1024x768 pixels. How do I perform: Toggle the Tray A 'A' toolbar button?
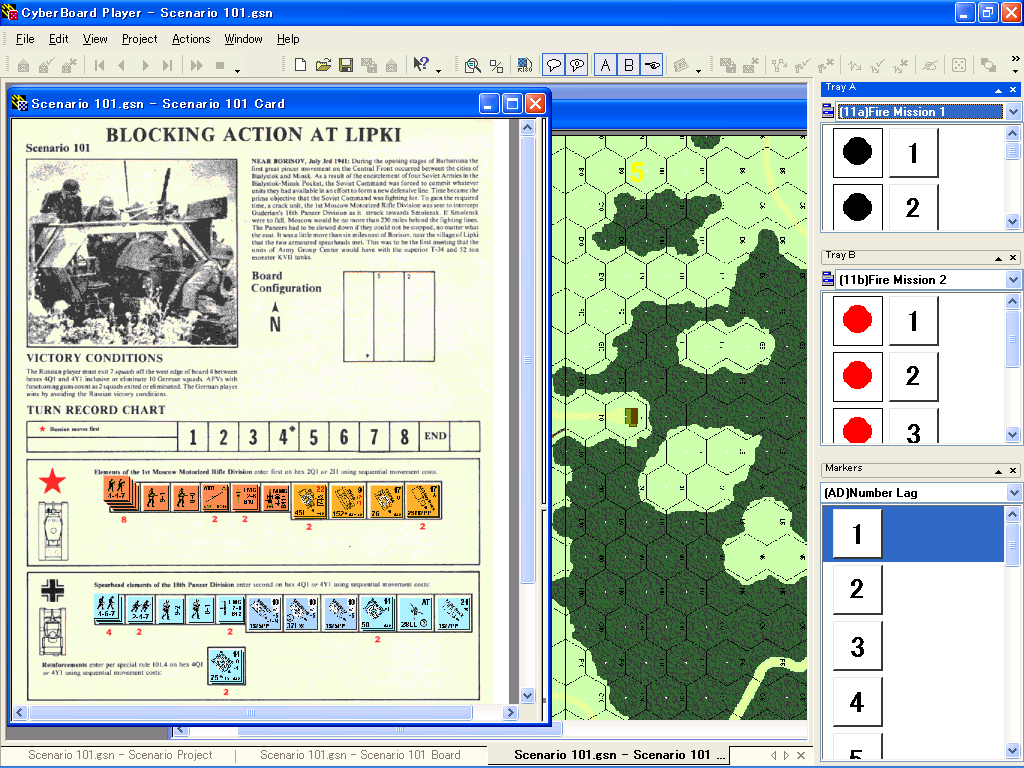coord(605,65)
